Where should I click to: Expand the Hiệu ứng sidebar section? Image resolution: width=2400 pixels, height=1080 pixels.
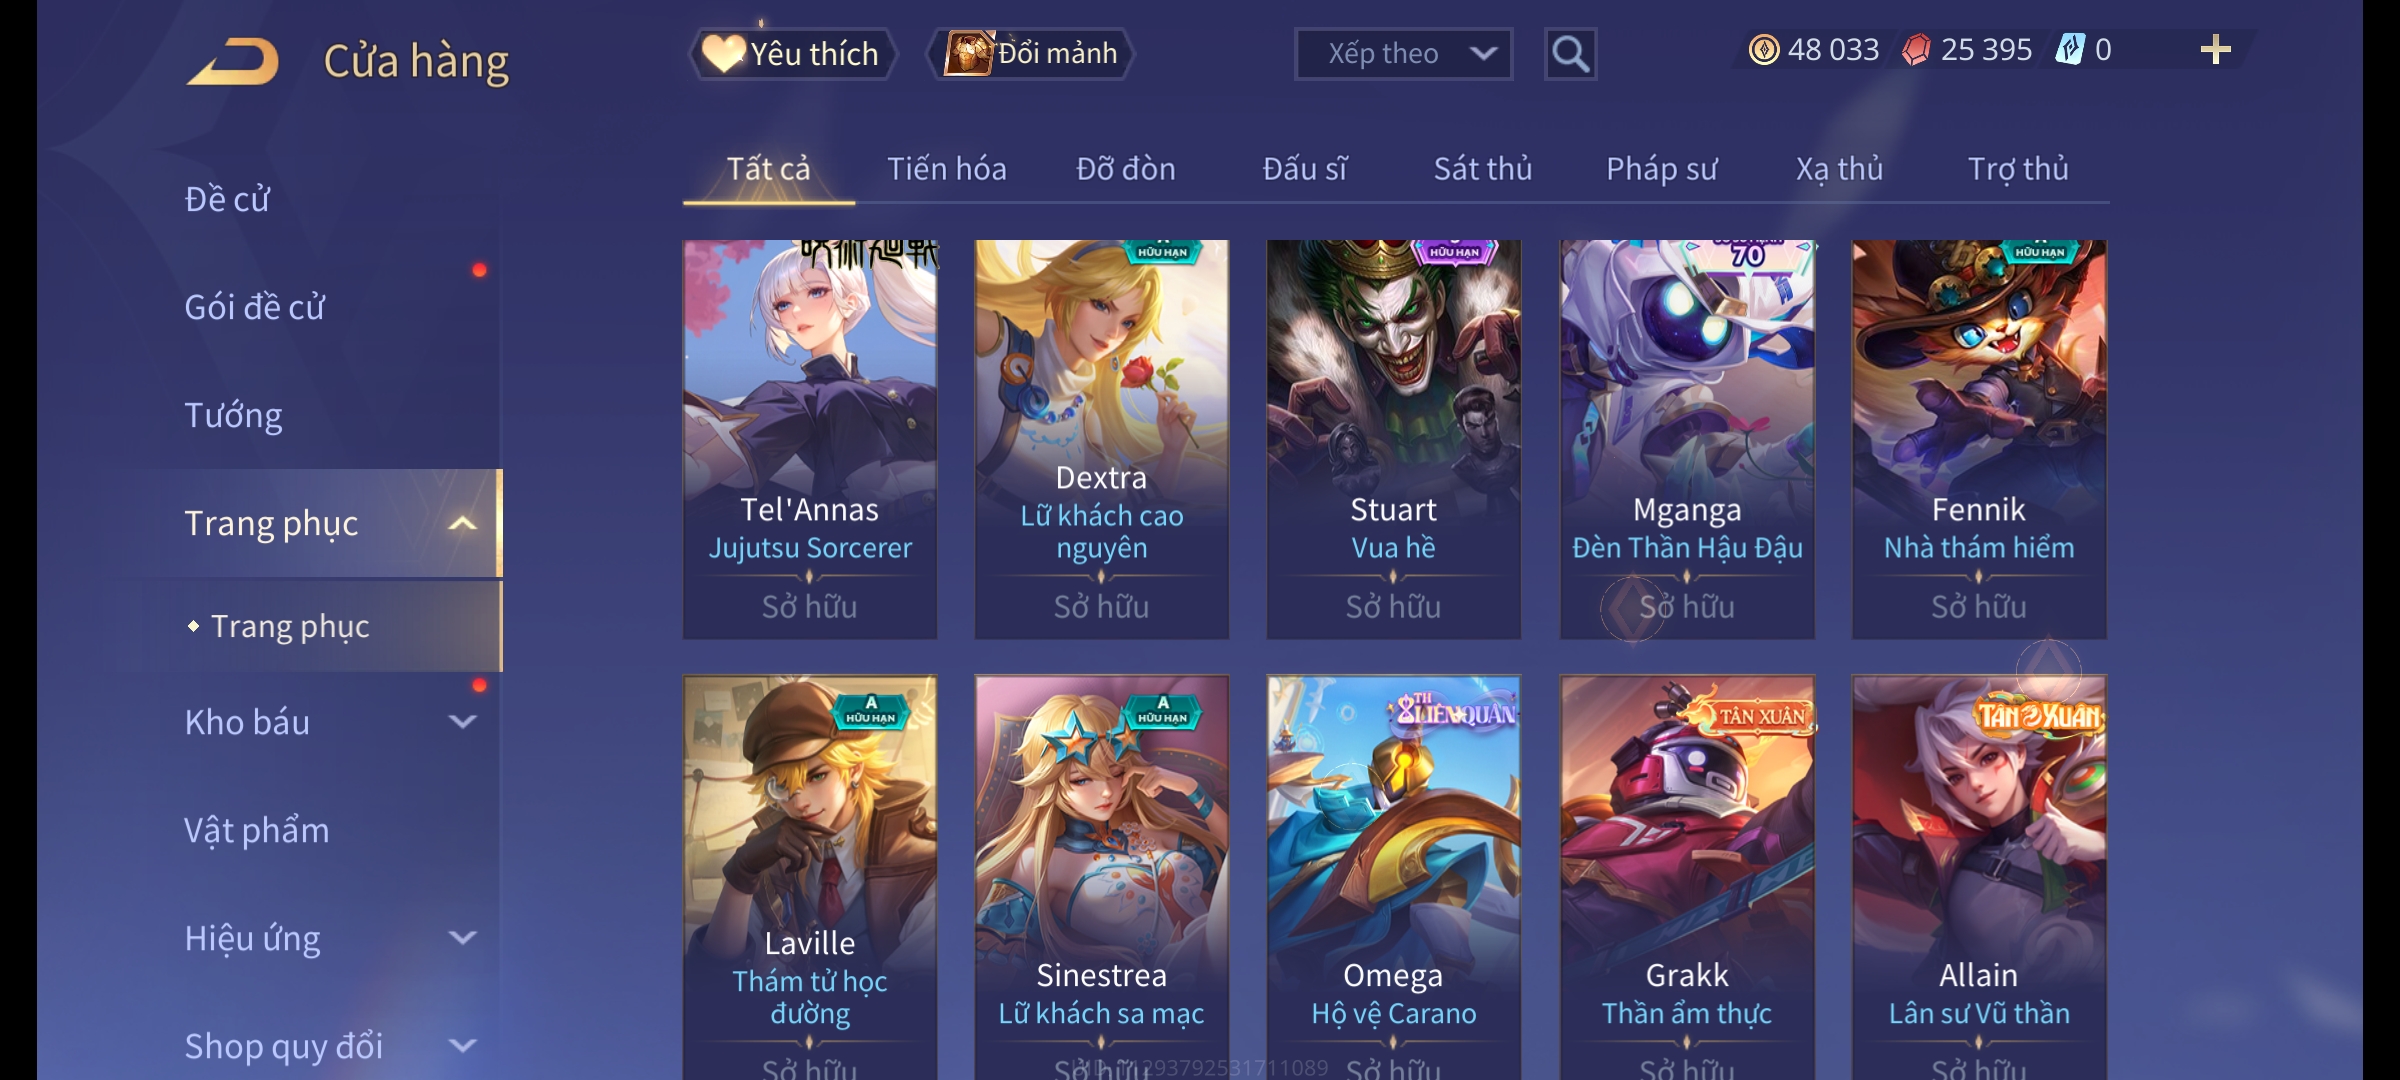(462, 938)
